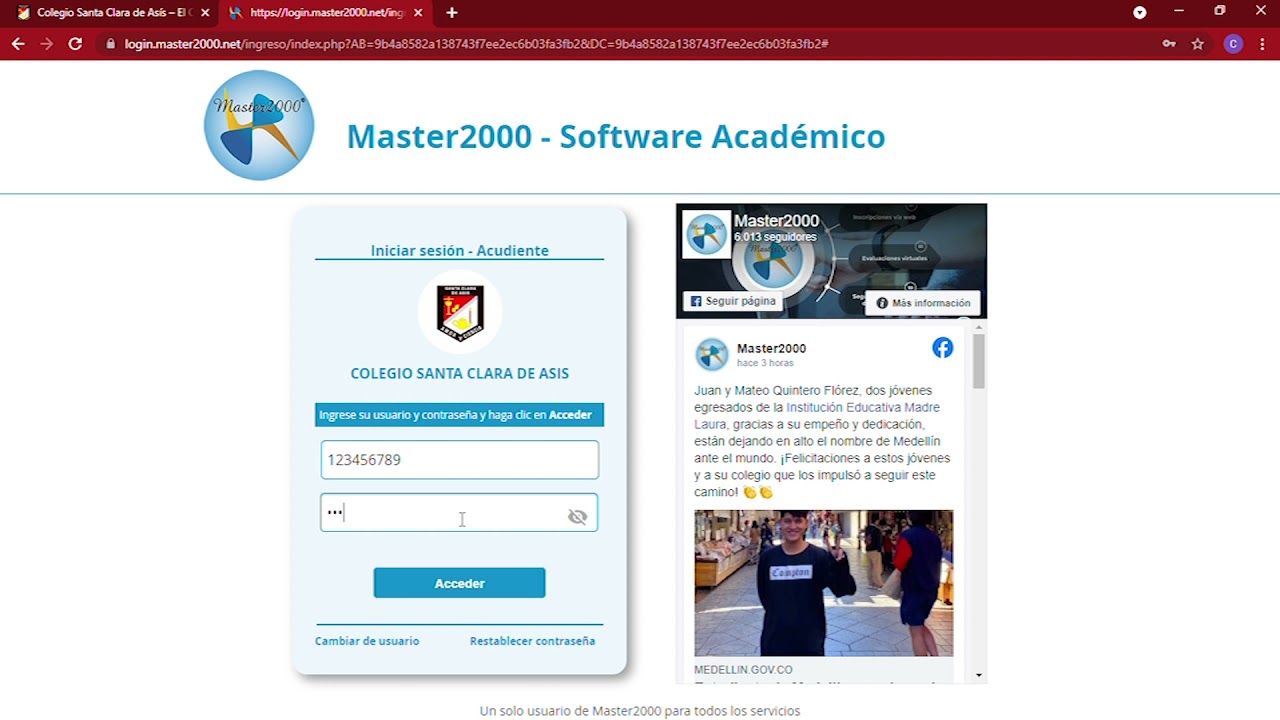The width and height of the screenshot is (1280, 720).
Task: Open a new tab with plus icon
Action: [452, 13]
